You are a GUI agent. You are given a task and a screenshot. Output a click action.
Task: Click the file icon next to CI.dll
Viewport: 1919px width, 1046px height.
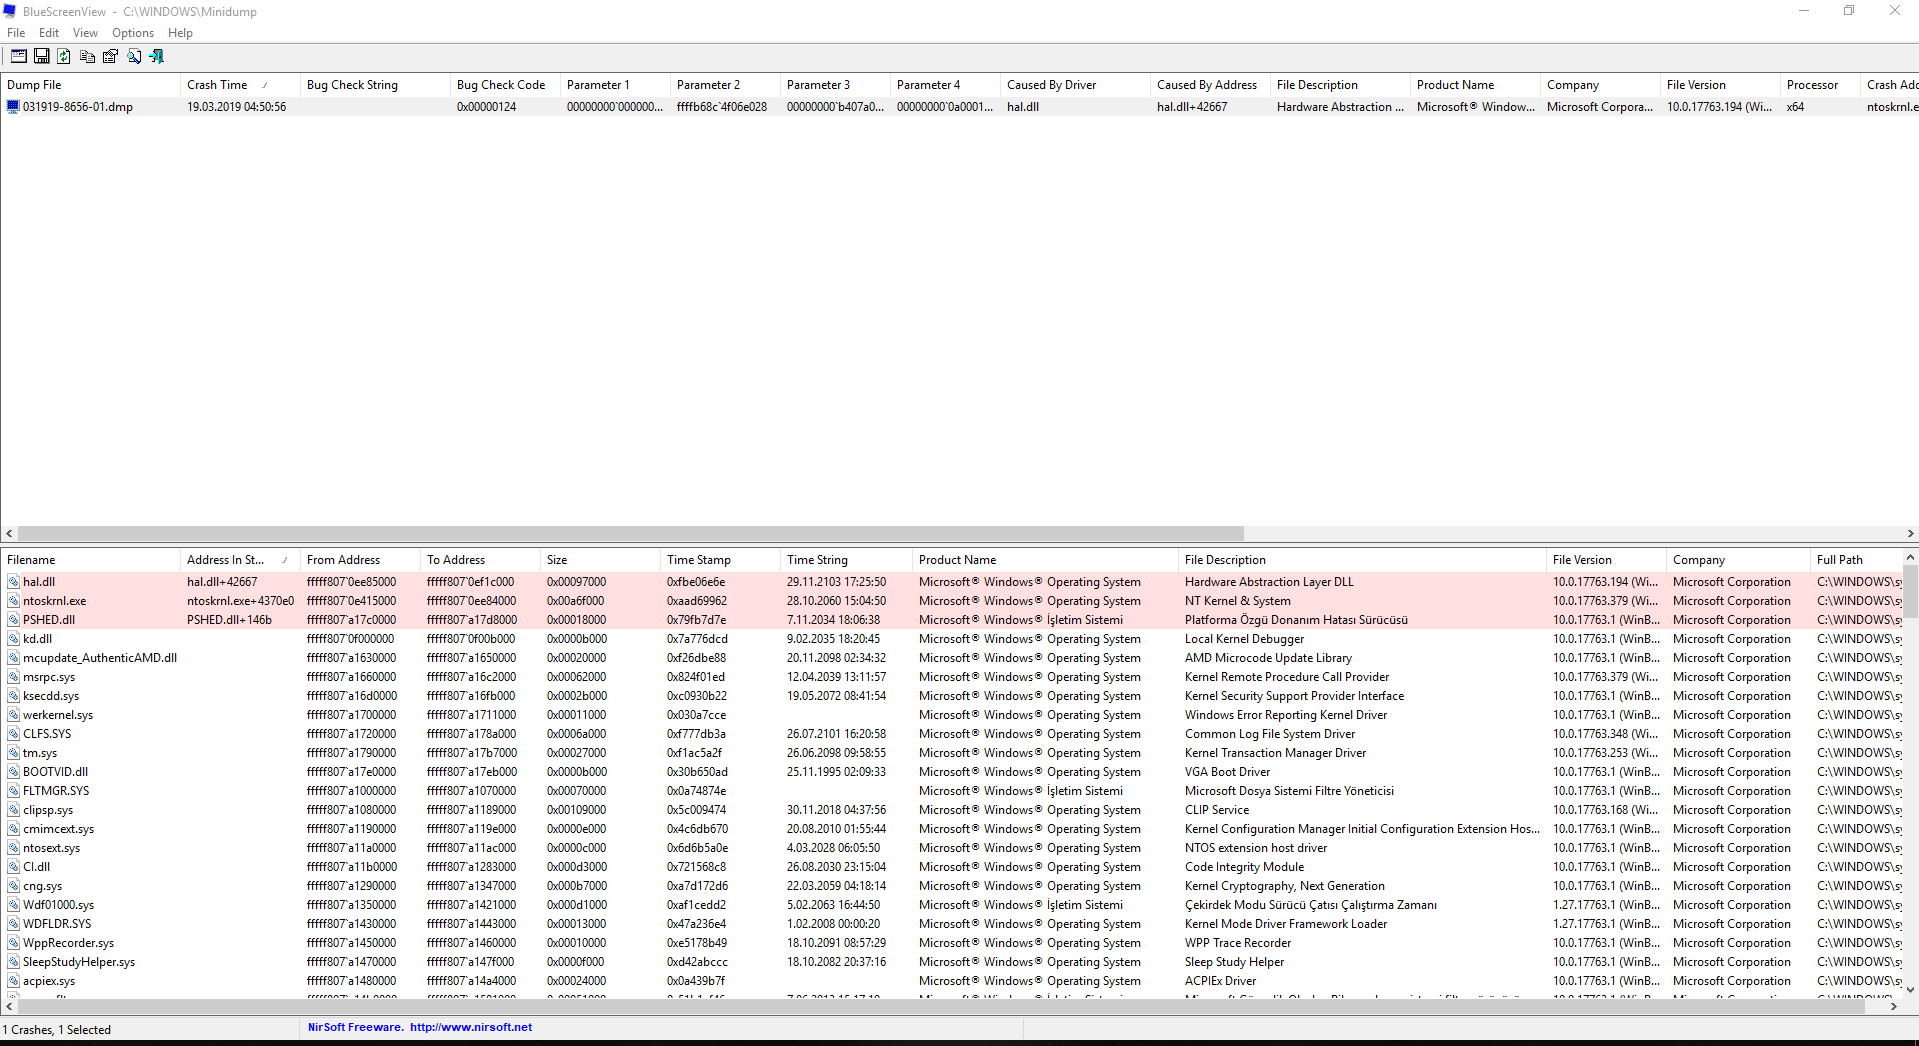point(14,867)
